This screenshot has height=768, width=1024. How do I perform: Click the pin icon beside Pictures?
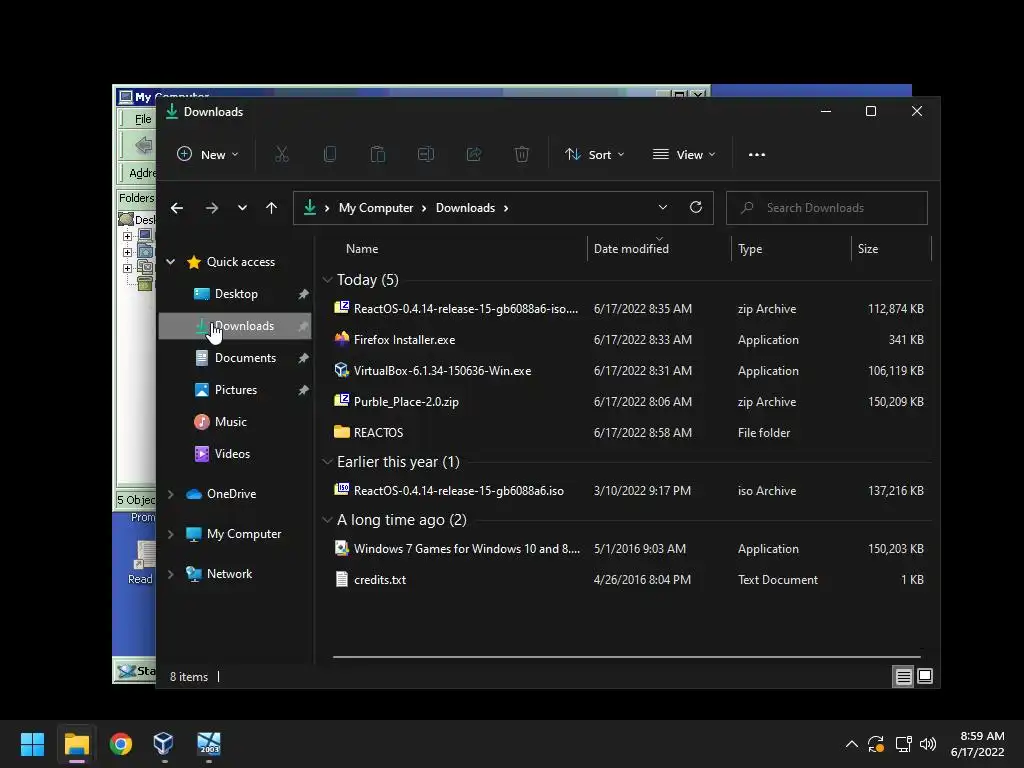pyautogui.click(x=303, y=391)
